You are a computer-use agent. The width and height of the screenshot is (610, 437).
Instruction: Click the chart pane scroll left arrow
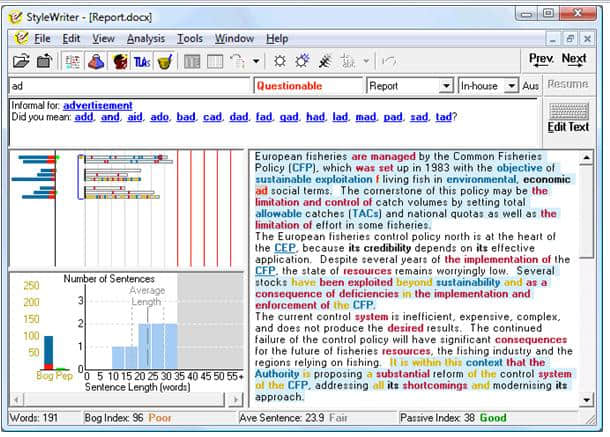click(x=16, y=400)
